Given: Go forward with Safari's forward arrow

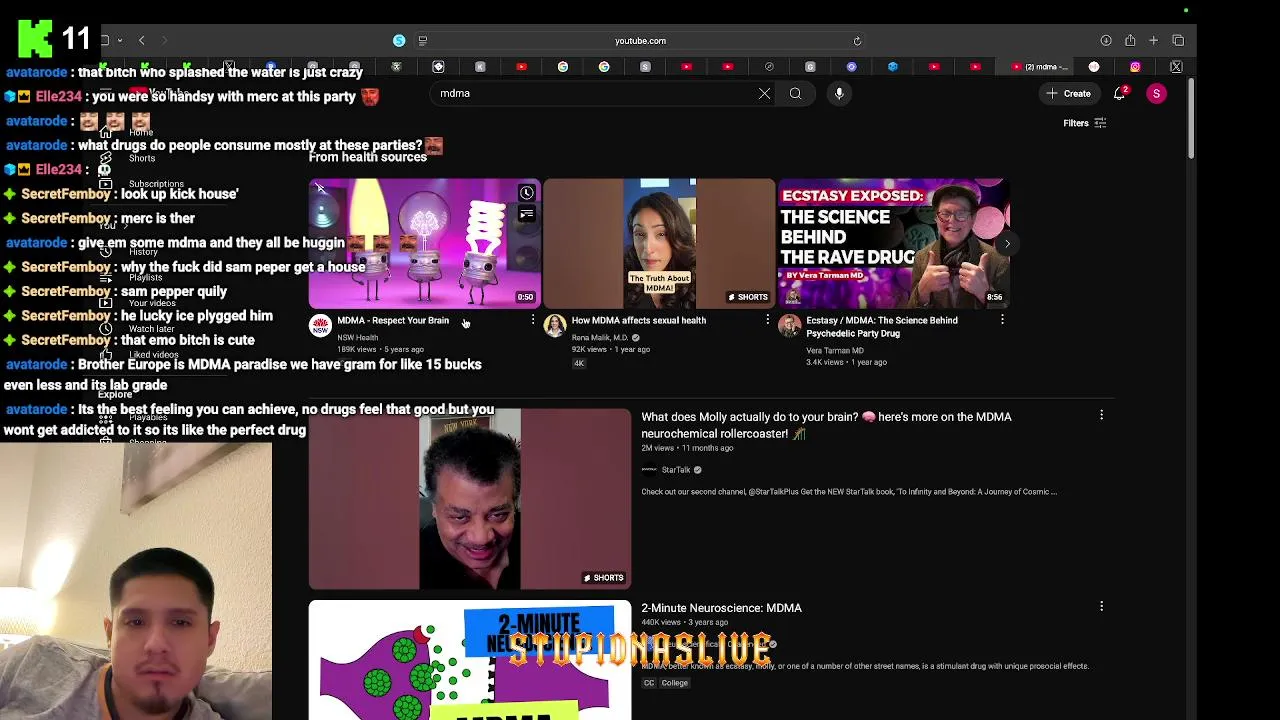Looking at the screenshot, I should point(164,41).
